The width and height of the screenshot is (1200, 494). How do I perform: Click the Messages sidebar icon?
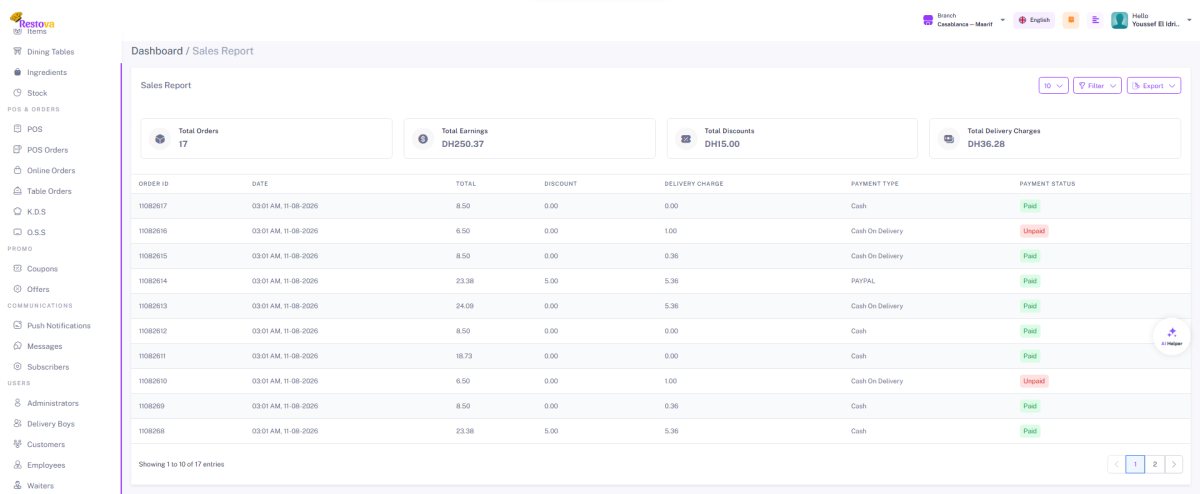(17, 346)
